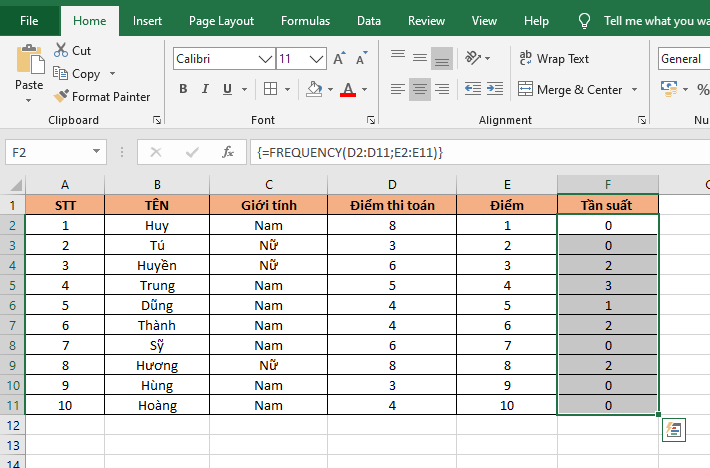Click the Insert Function fx icon
710x468 pixels.
pyautogui.click(x=228, y=152)
